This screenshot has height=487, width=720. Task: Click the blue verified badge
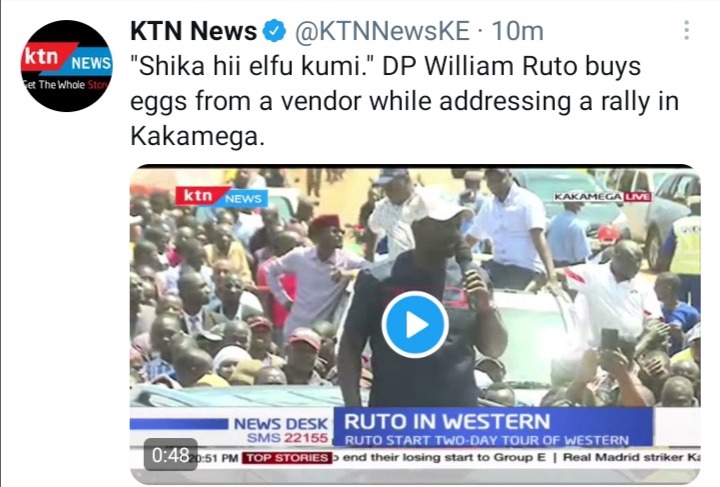point(274,31)
